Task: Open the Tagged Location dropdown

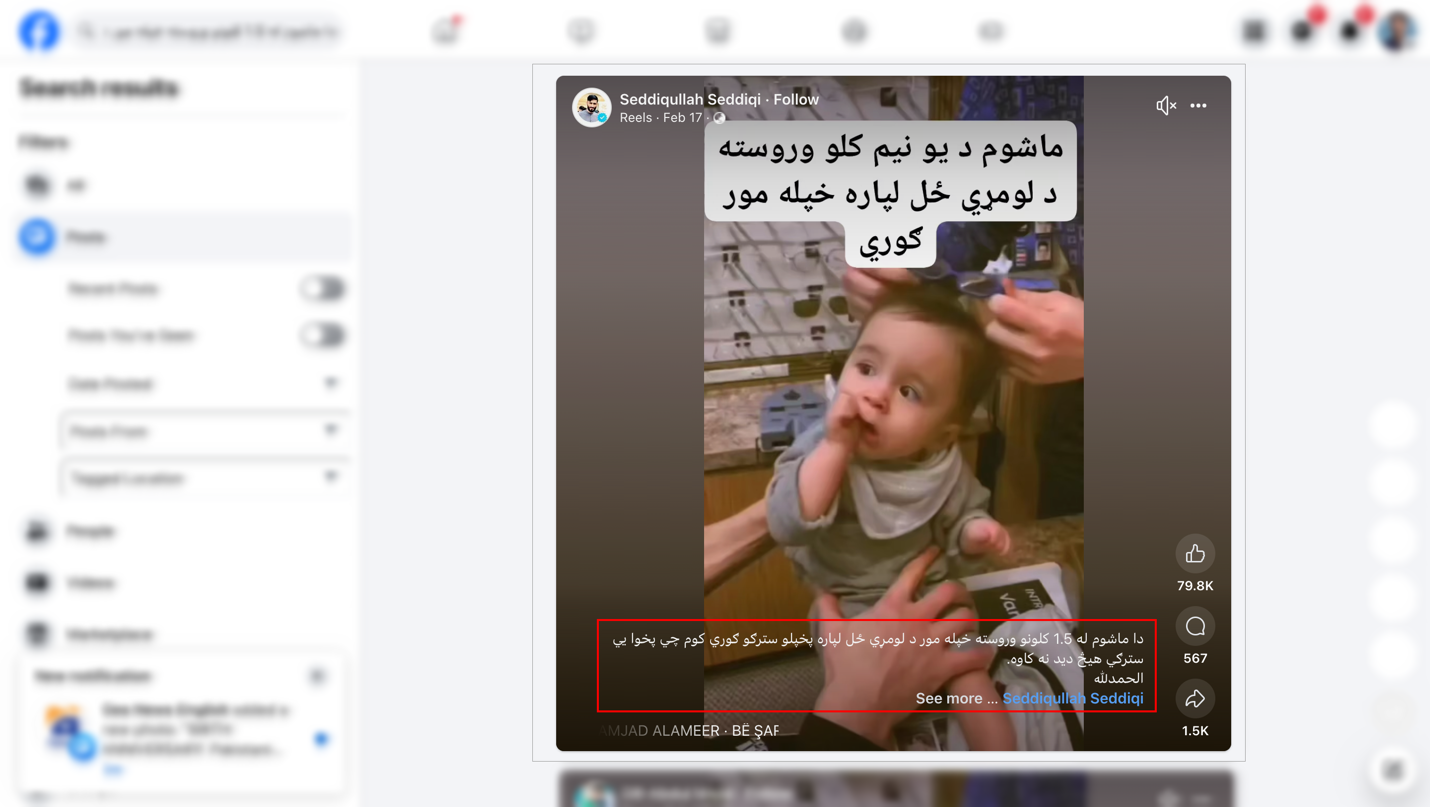Action: pos(204,478)
